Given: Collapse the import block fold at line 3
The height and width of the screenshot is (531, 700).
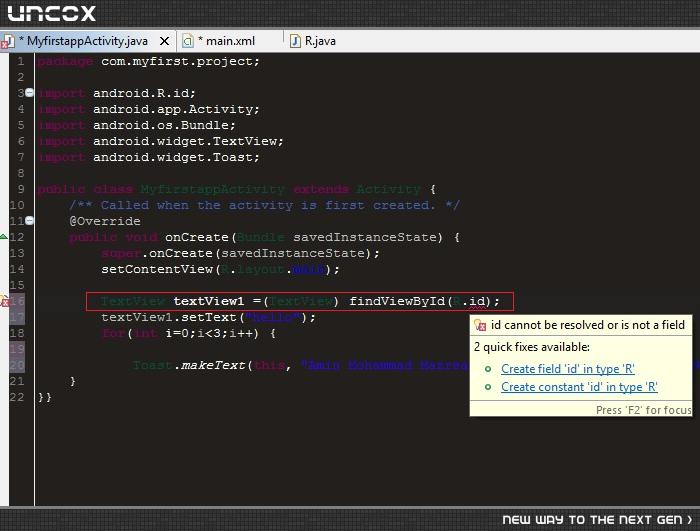Looking at the screenshot, I should (29, 92).
